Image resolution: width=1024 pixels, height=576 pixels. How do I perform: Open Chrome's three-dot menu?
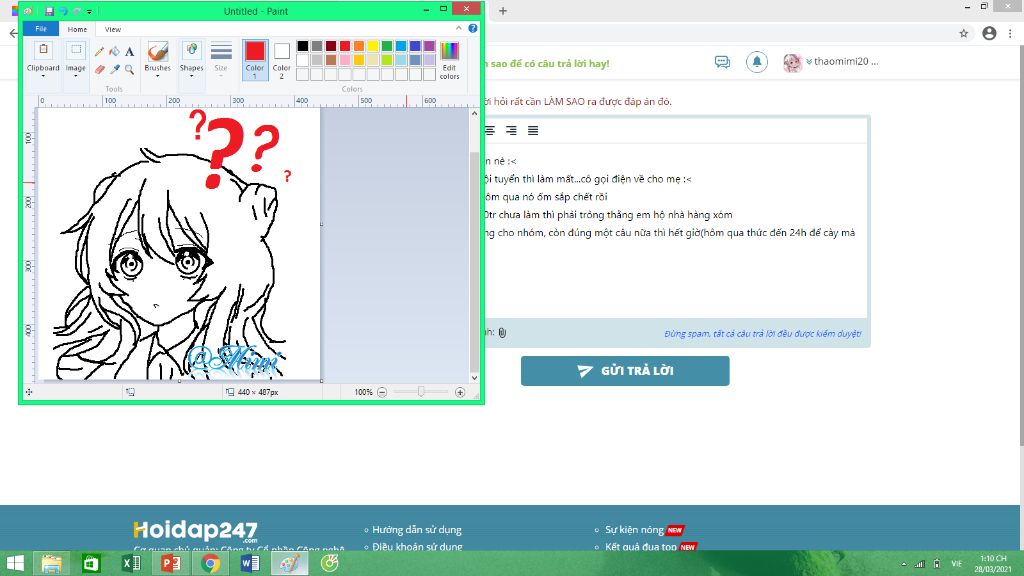[1011, 33]
